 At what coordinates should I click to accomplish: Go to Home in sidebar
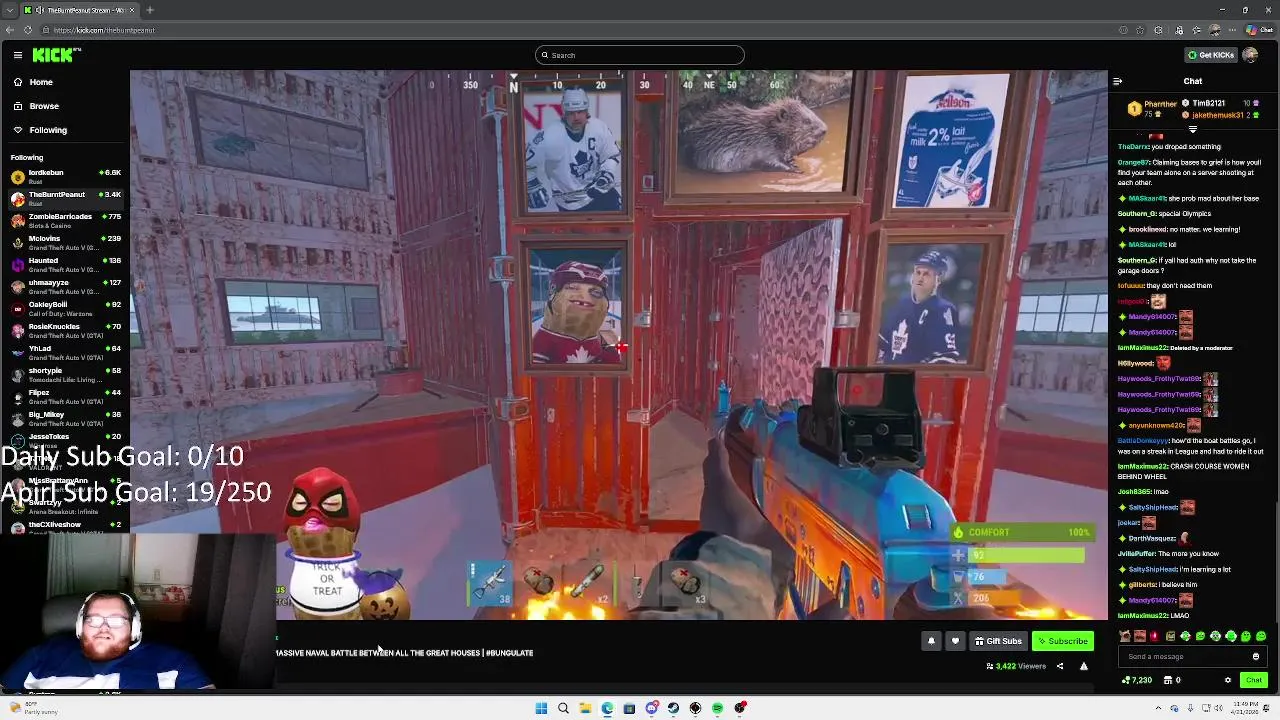(41, 82)
